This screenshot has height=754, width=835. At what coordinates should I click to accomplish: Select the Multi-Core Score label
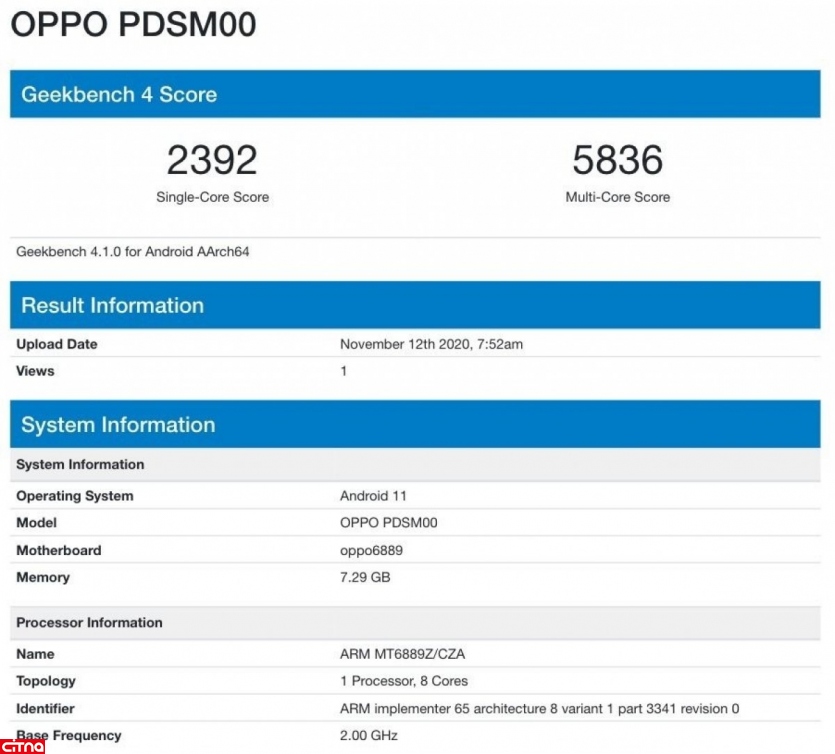[617, 197]
